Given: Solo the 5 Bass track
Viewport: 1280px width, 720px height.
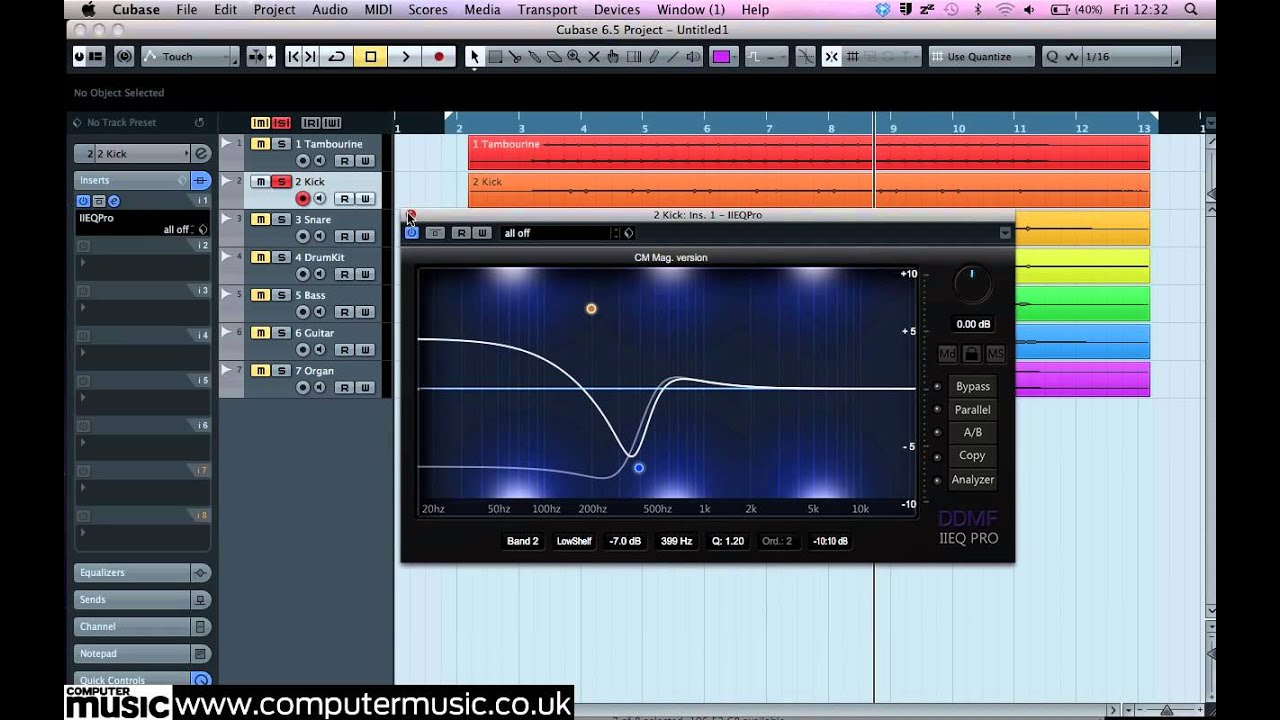Looking at the screenshot, I should tap(281, 295).
